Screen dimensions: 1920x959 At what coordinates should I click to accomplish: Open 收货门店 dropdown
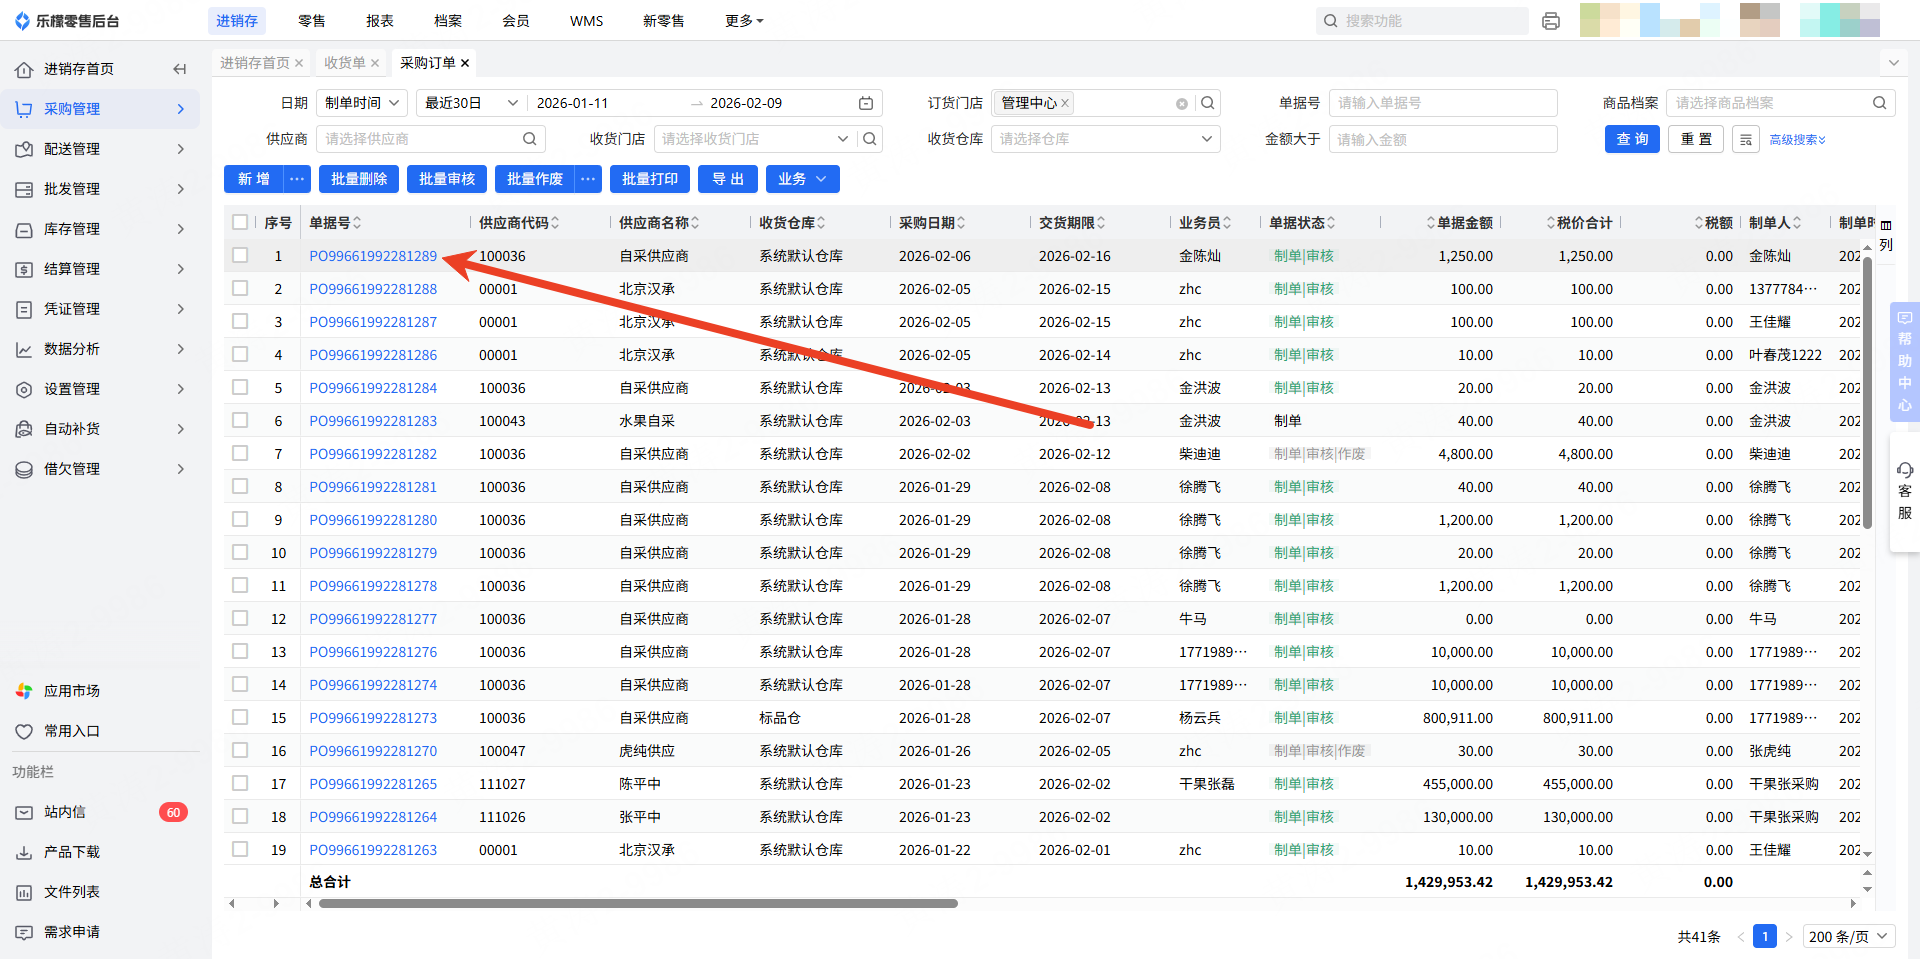click(x=843, y=139)
